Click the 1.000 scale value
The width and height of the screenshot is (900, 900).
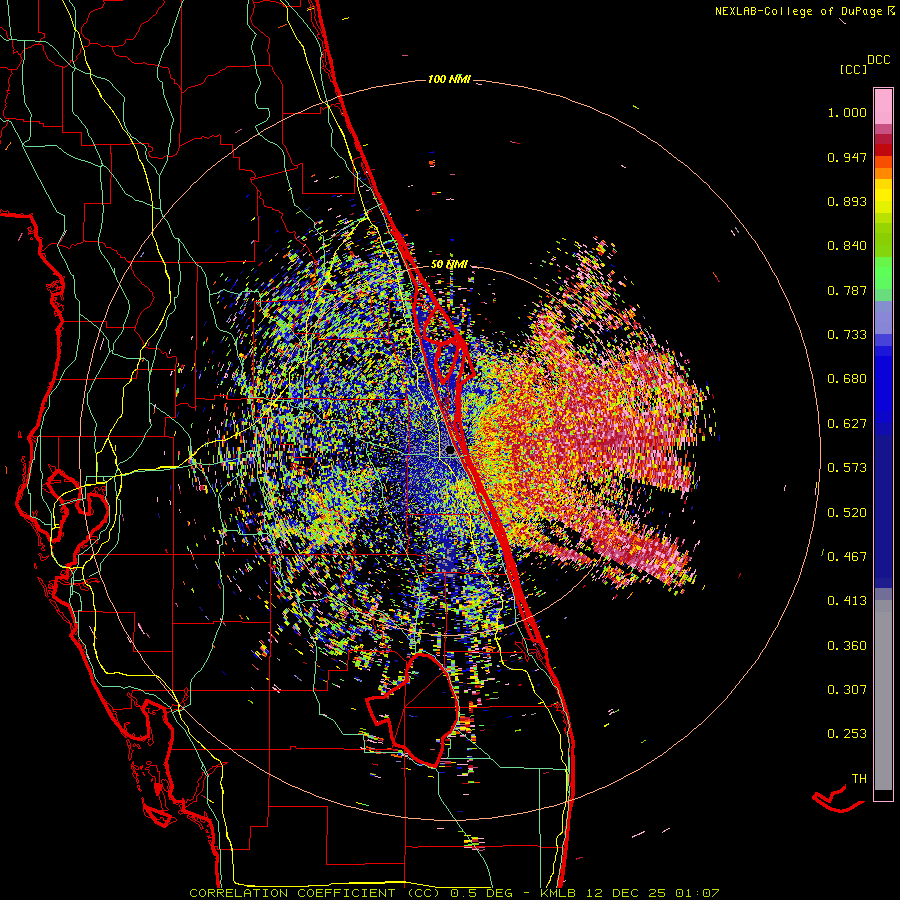click(x=847, y=112)
